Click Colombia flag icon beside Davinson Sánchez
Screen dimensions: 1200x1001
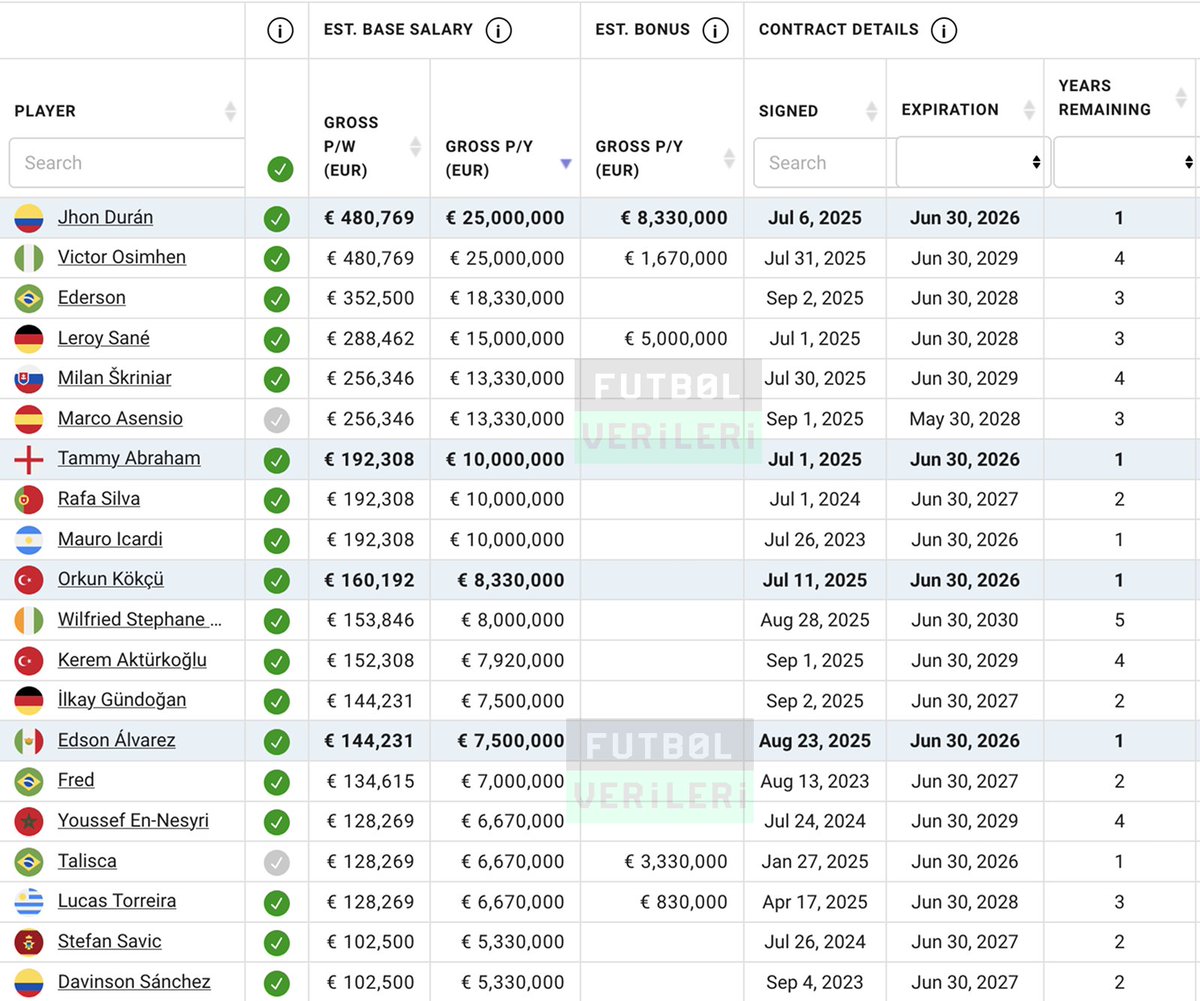pyautogui.click(x=29, y=982)
